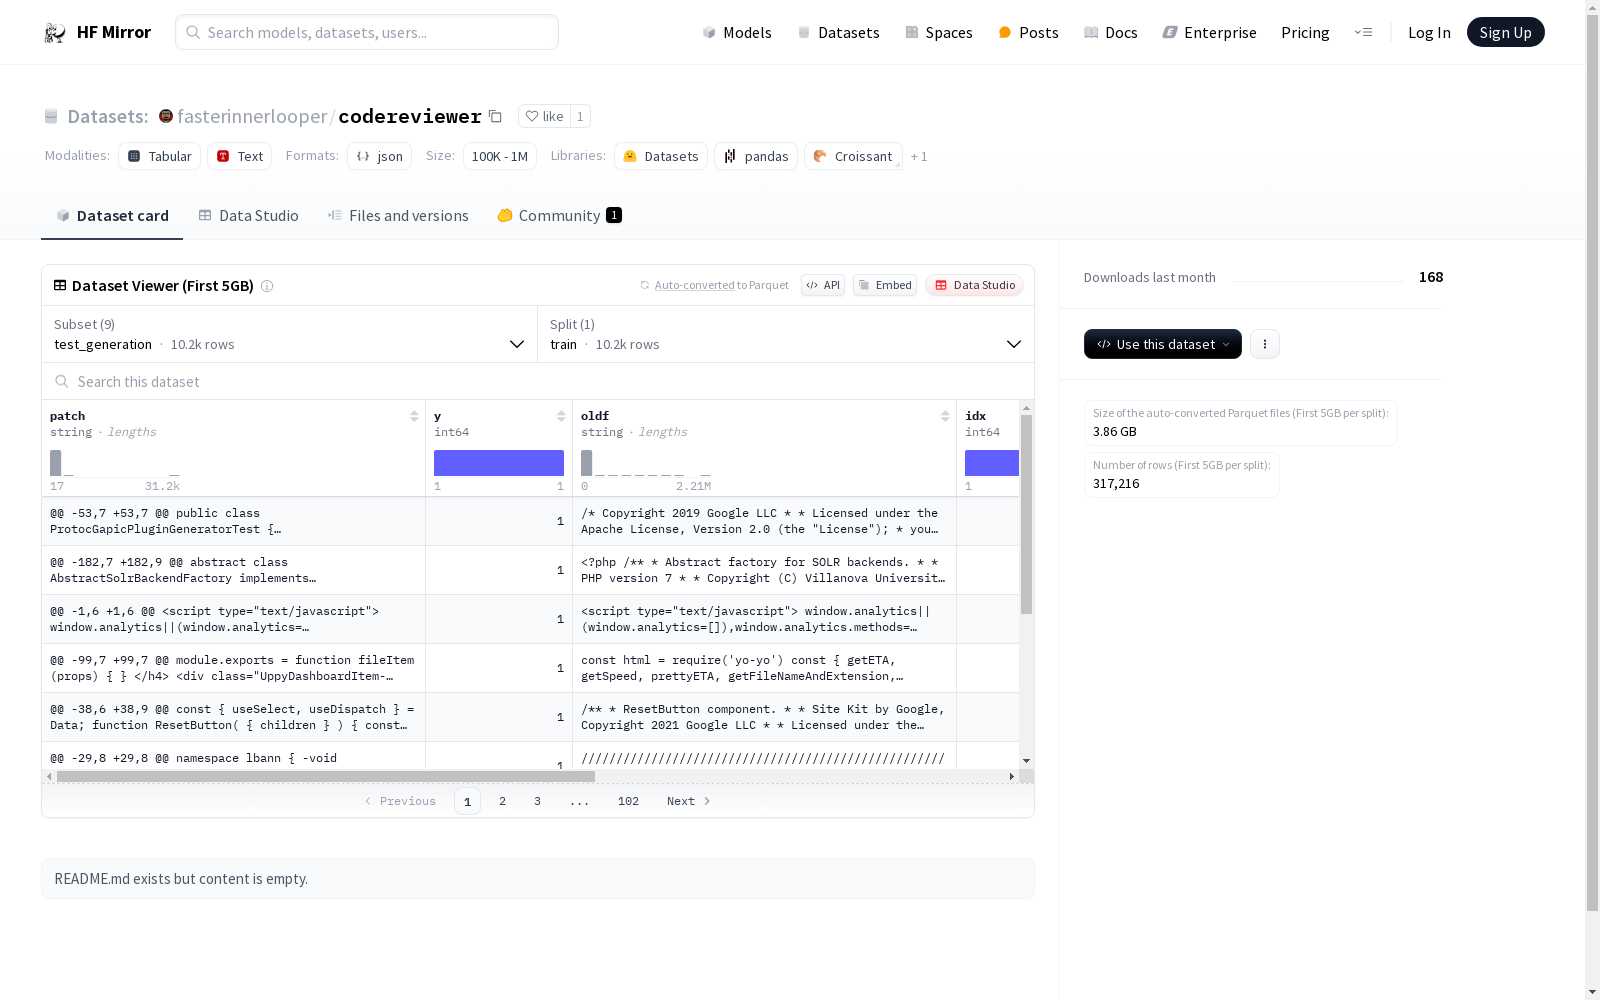This screenshot has width=1600, height=1000.
Task: Click the patch column length histogram
Action: tap(115, 463)
